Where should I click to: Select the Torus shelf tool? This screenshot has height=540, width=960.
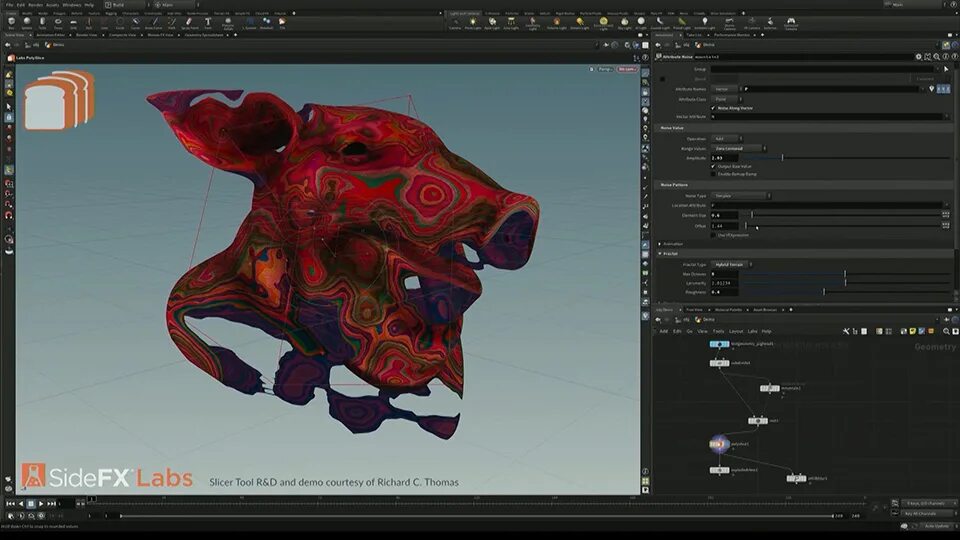coord(58,23)
